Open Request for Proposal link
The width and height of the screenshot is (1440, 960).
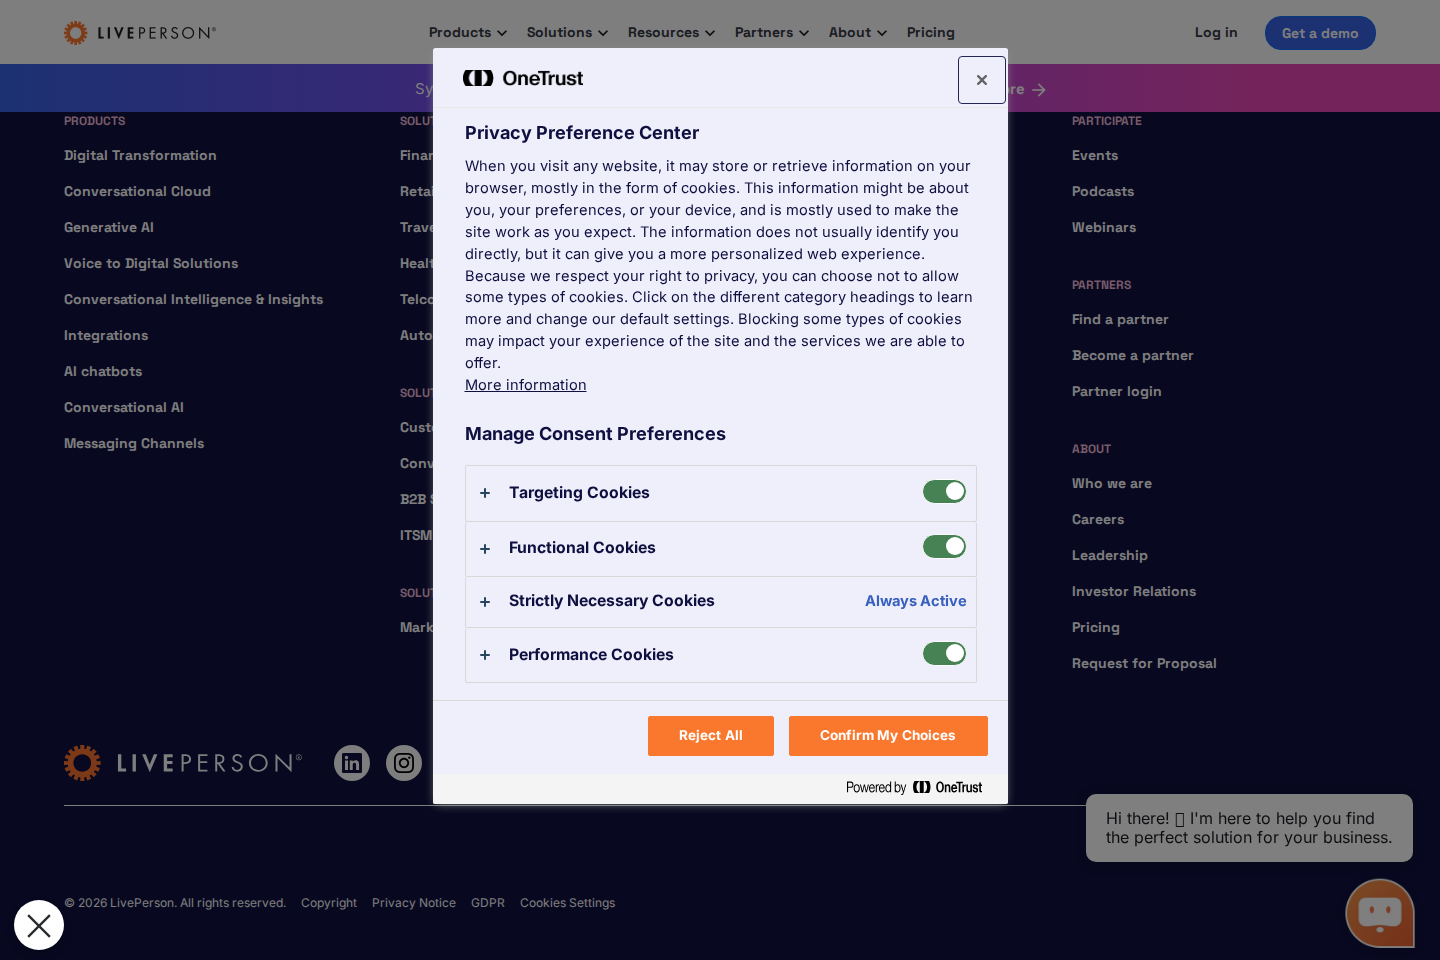(1144, 663)
